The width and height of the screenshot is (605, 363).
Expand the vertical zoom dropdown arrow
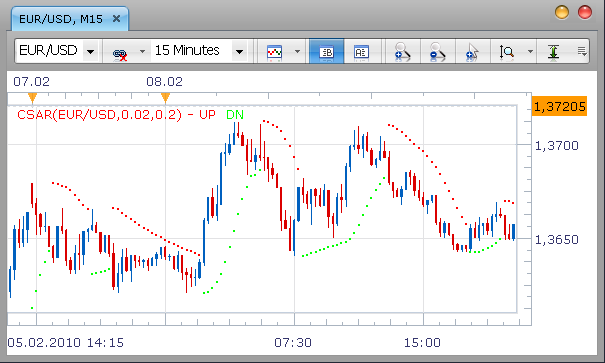530,51
